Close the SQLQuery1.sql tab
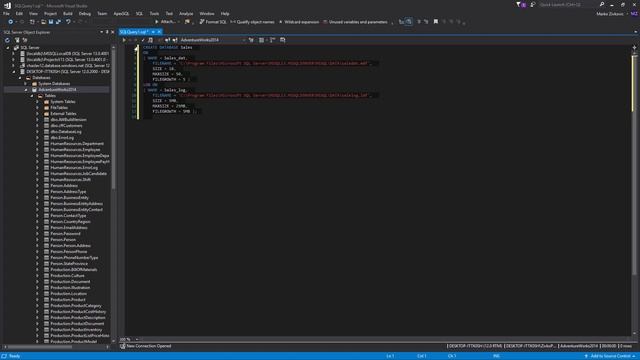The image size is (640, 360). [x=160, y=32]
